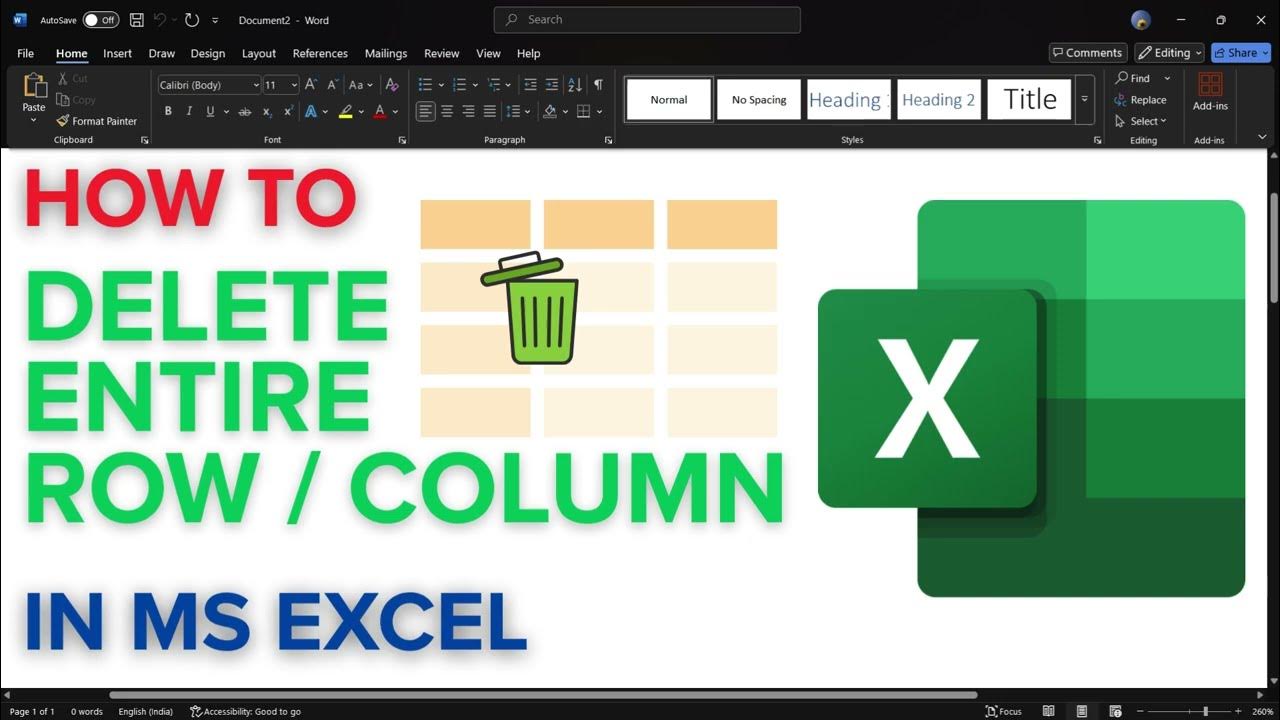Switch to the Layout tab
The width and height of the screenshot is (1280, 720).
pyautogui.click(x=259, y=53)
